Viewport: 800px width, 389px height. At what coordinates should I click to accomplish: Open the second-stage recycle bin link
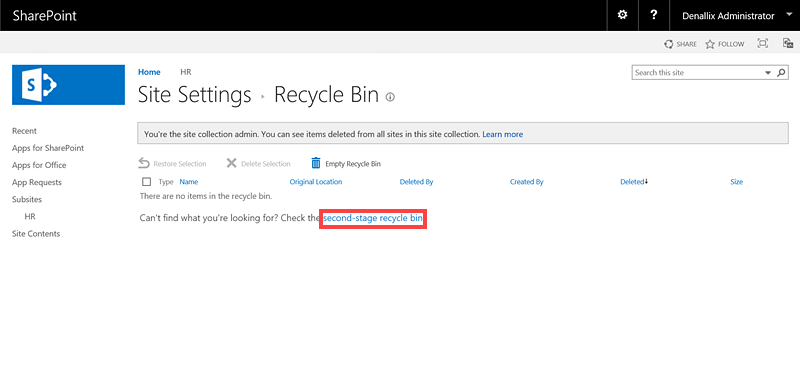pyautogui.click(x=373, y=218)
